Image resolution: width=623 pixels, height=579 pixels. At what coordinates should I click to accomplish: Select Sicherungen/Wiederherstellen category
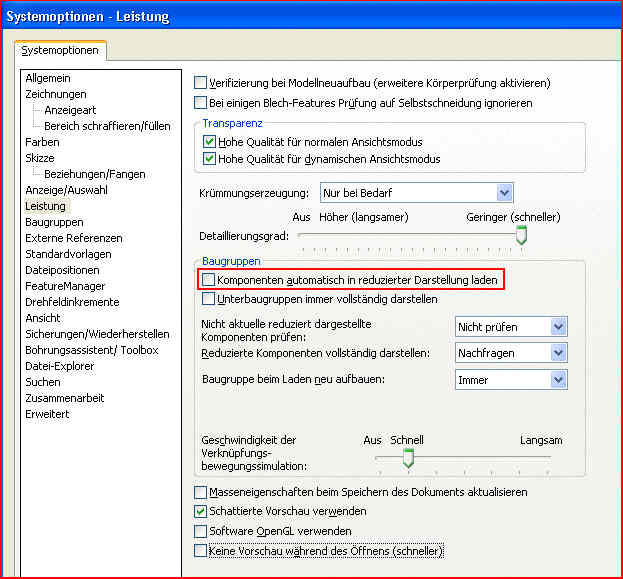pyautogui.click(x=97, y=334)
